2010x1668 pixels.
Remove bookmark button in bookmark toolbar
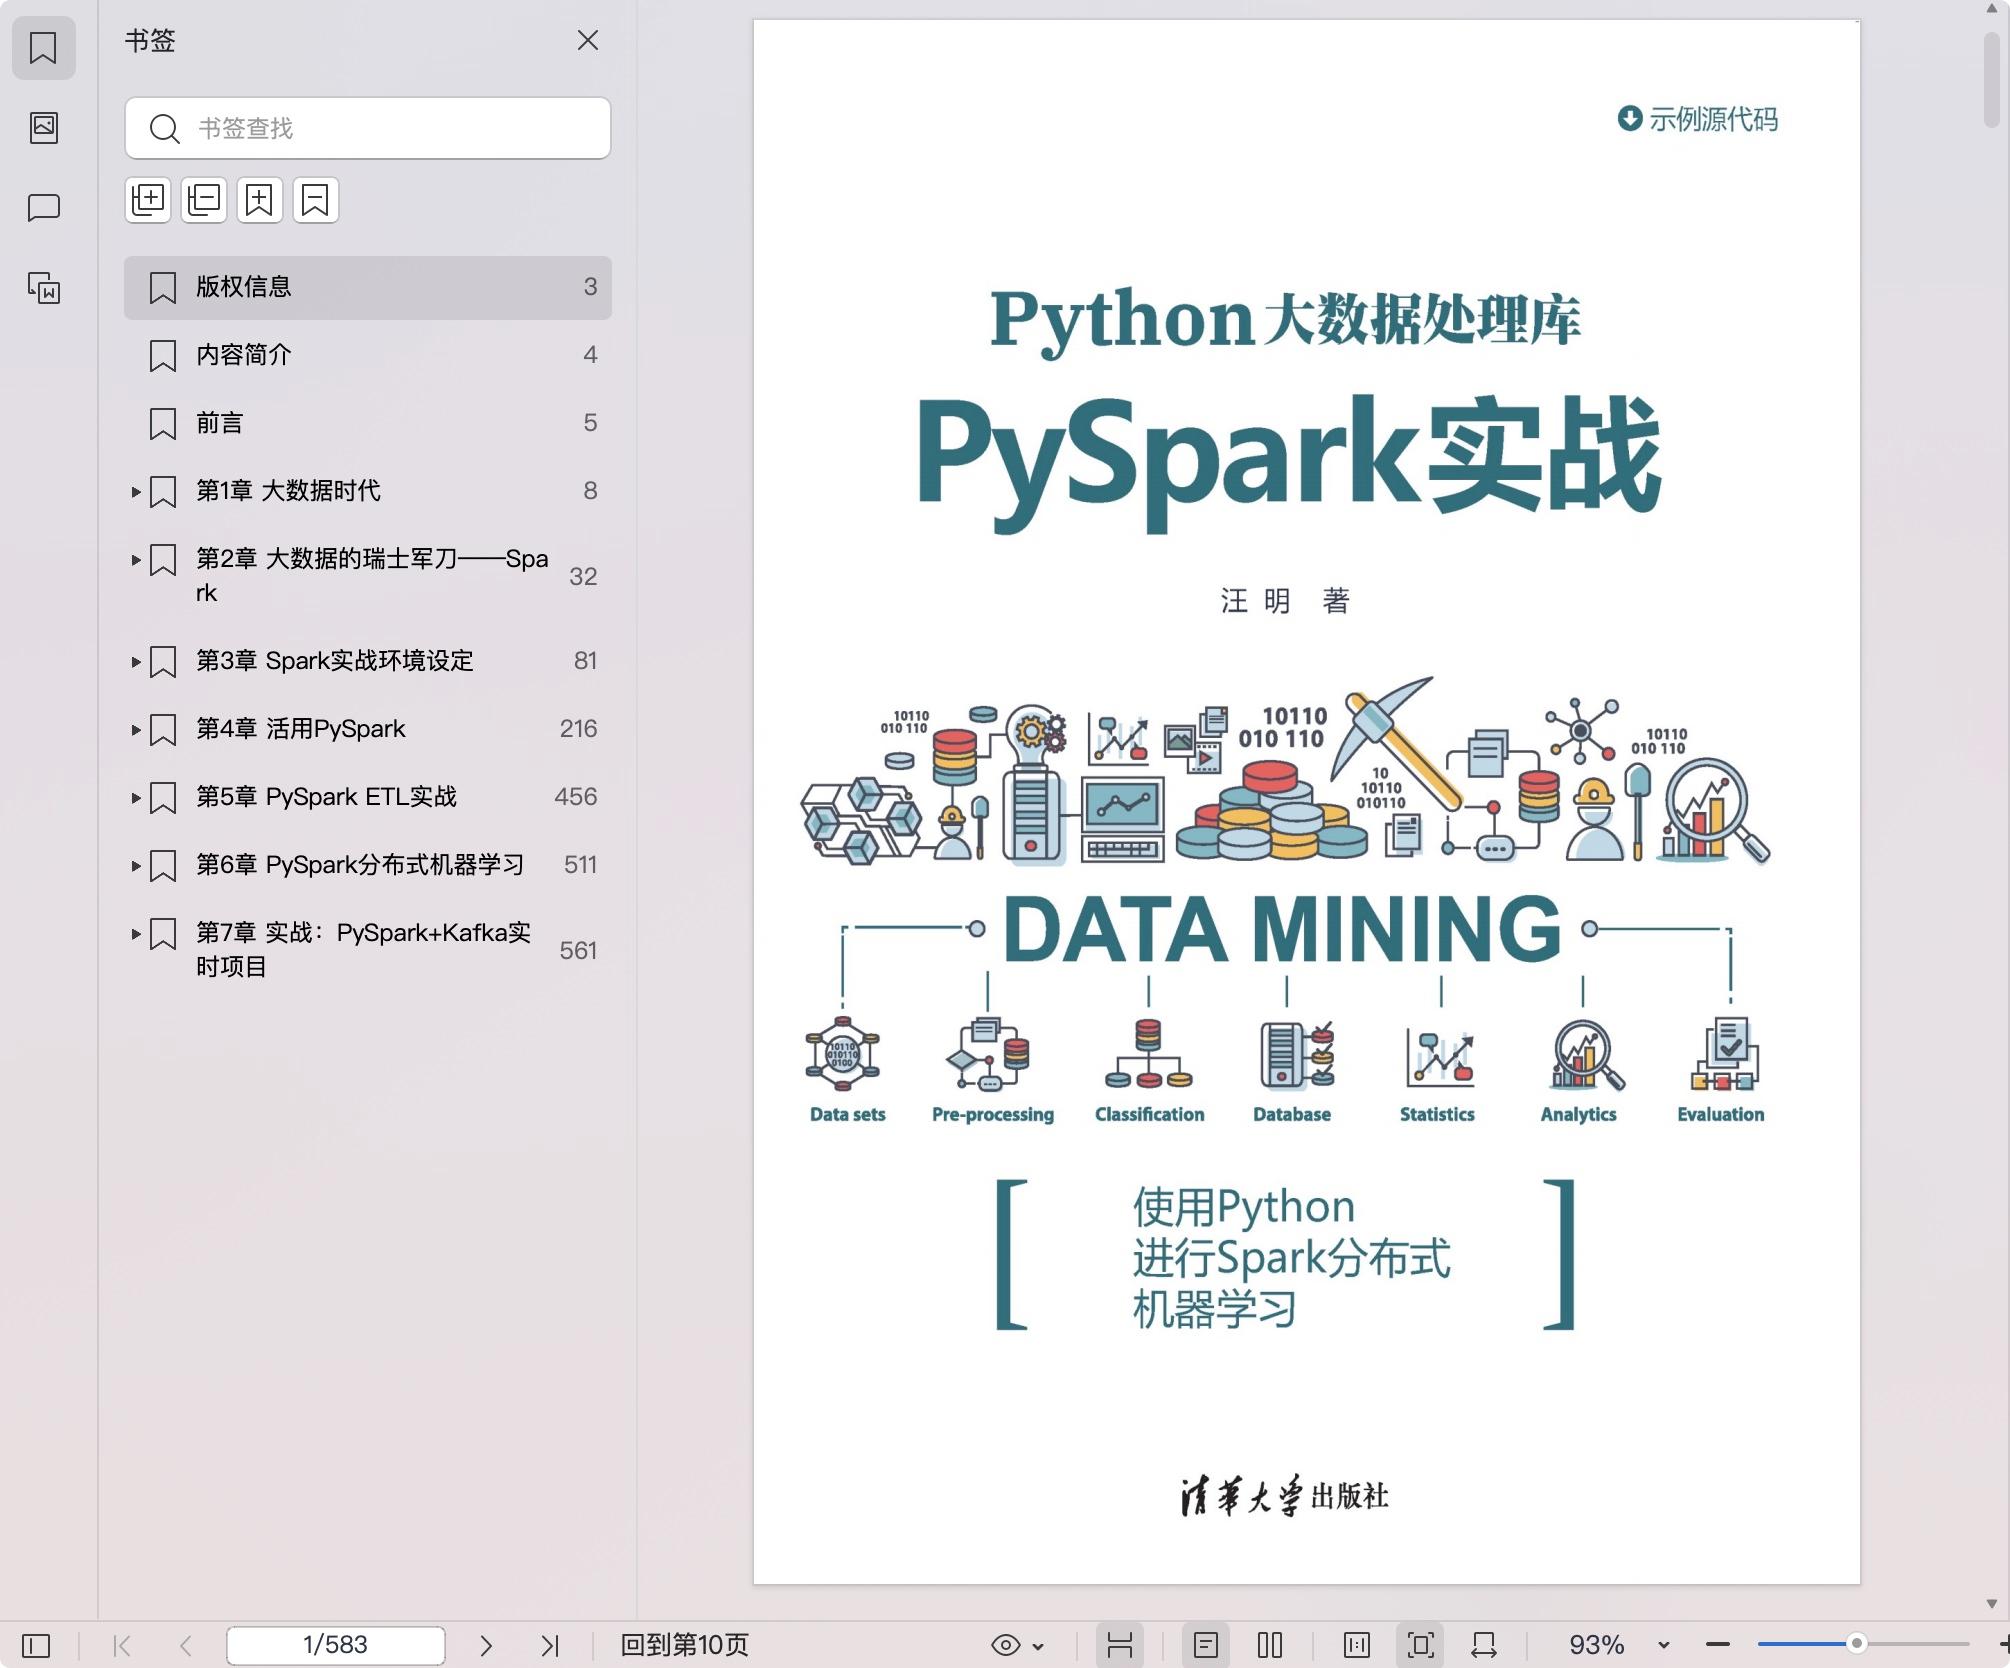click(316, 200)
